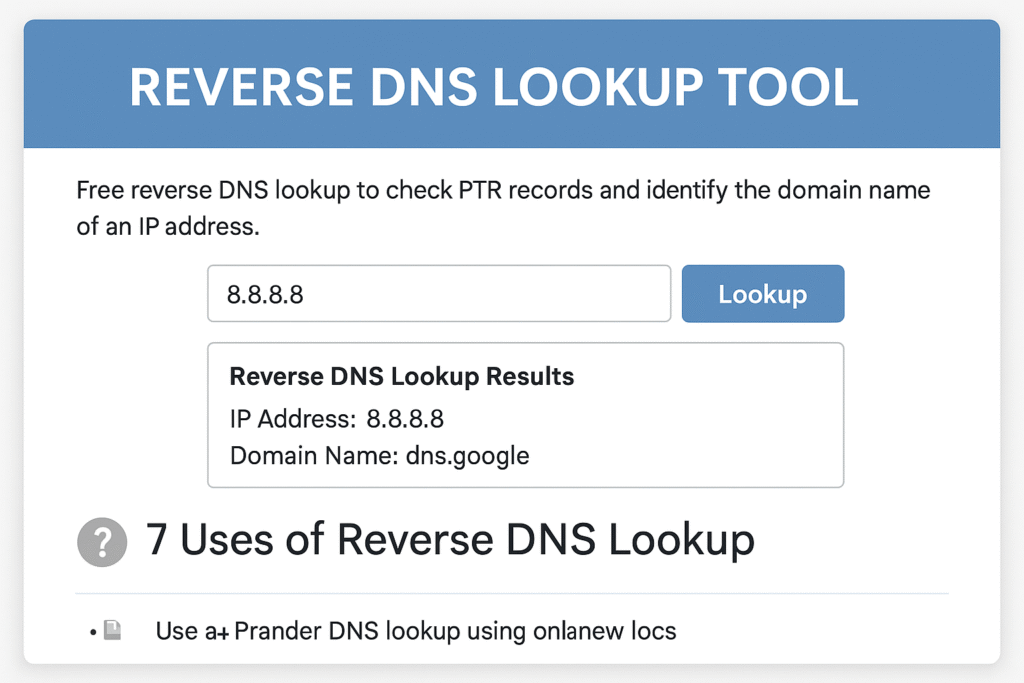The width and height of the screenshot is (1024, 683).
Task: Click the 'Use a+ Prander DNS lookup' link
Action: (x=415, y=631)
